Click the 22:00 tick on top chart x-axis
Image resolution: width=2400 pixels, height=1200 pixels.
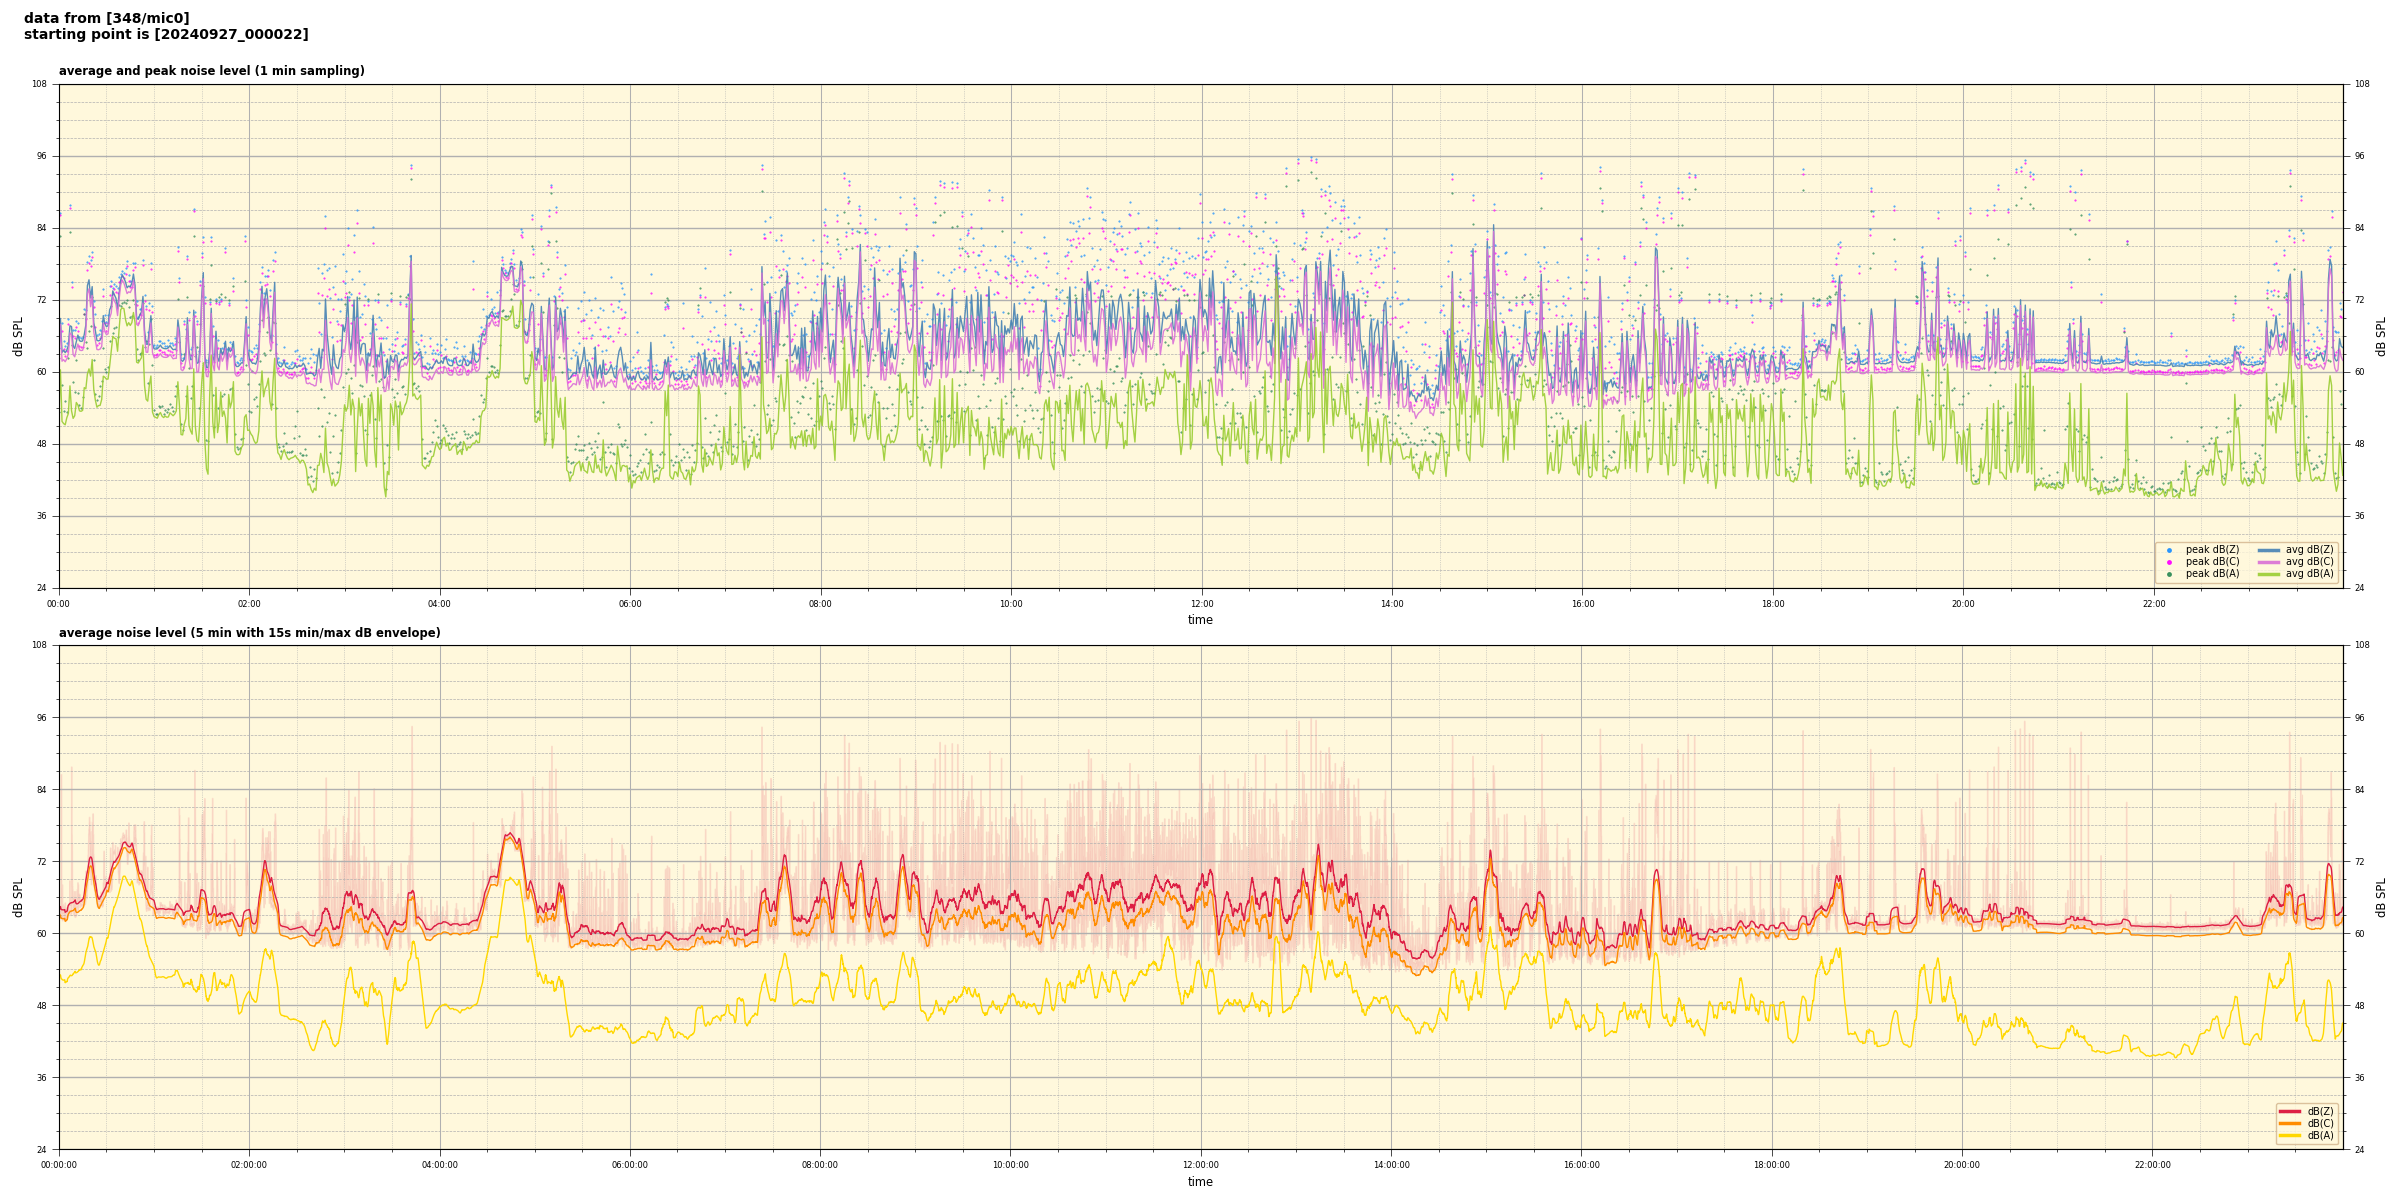coord(2154,604)
